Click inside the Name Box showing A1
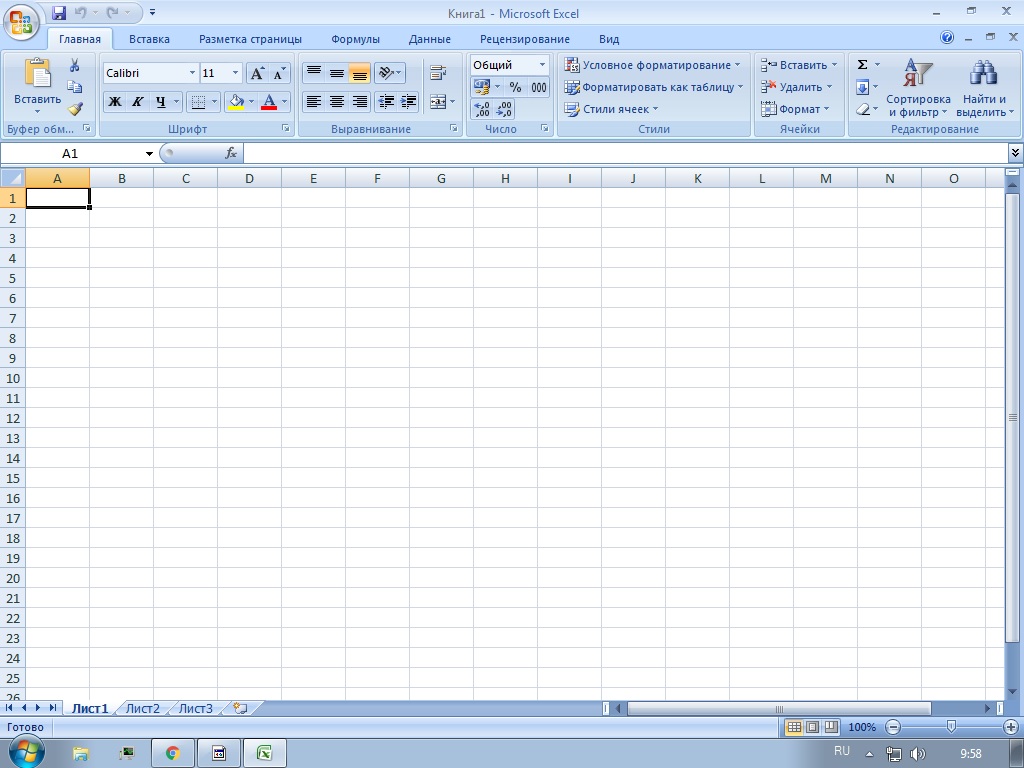 point(70,153)
